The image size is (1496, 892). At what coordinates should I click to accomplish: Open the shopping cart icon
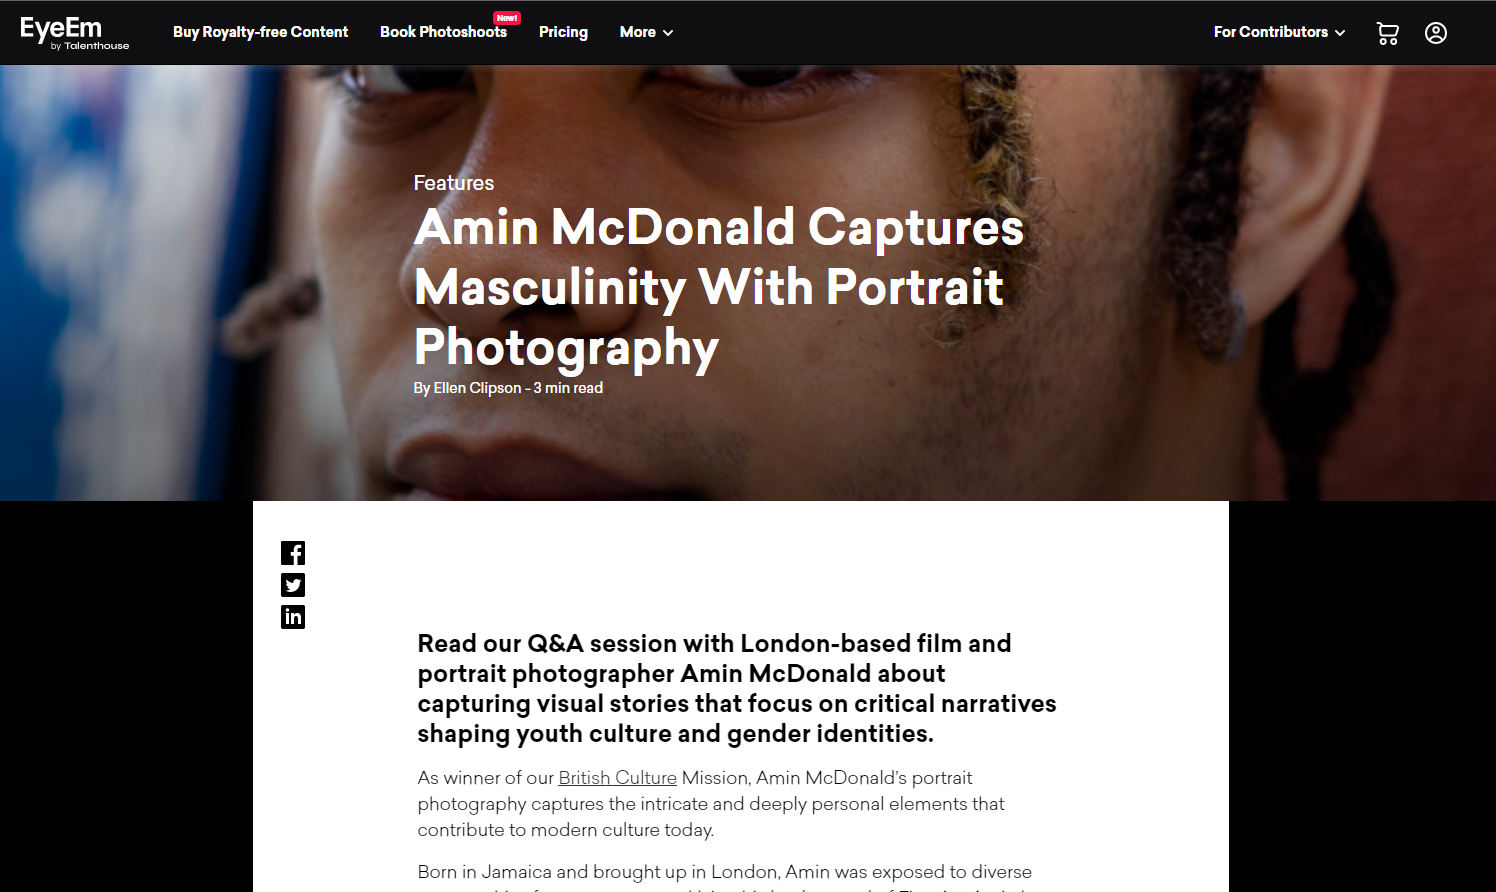click(x=1387, y=33)
